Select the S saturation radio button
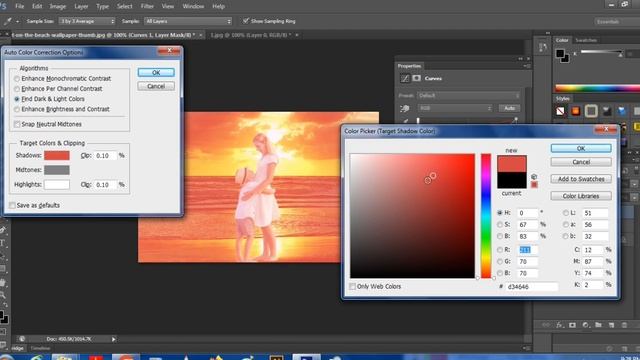The image size is (640, 360). click(500, 224)
